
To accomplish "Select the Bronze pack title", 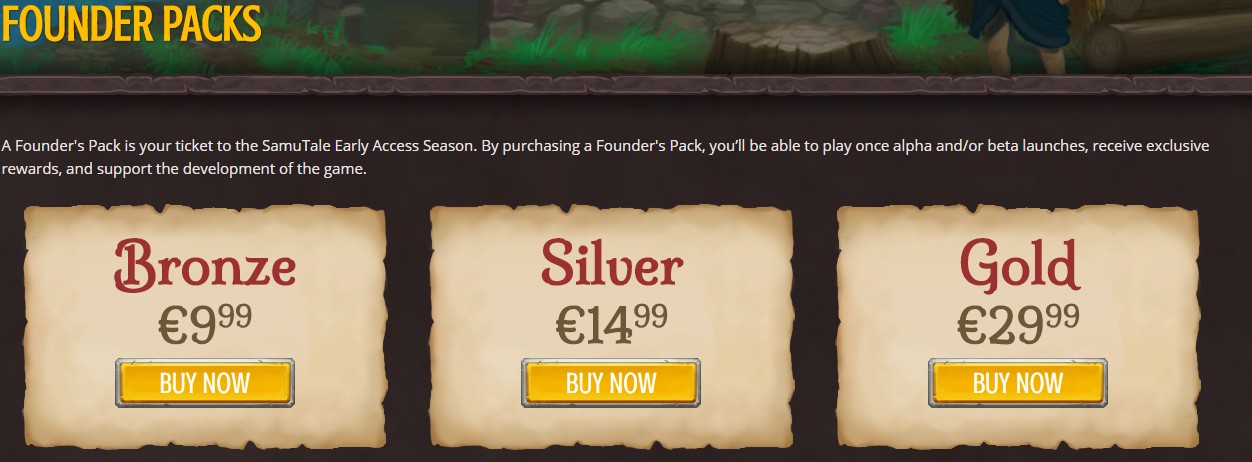I will point(204,264).
